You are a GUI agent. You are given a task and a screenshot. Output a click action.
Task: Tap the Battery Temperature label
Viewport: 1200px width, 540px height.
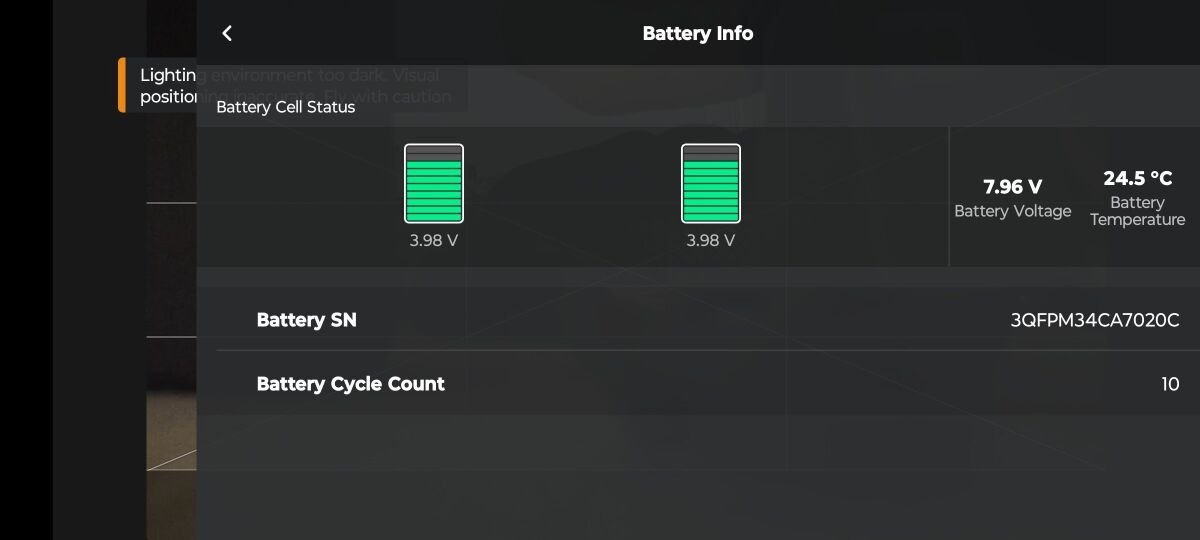(1138, 211)
